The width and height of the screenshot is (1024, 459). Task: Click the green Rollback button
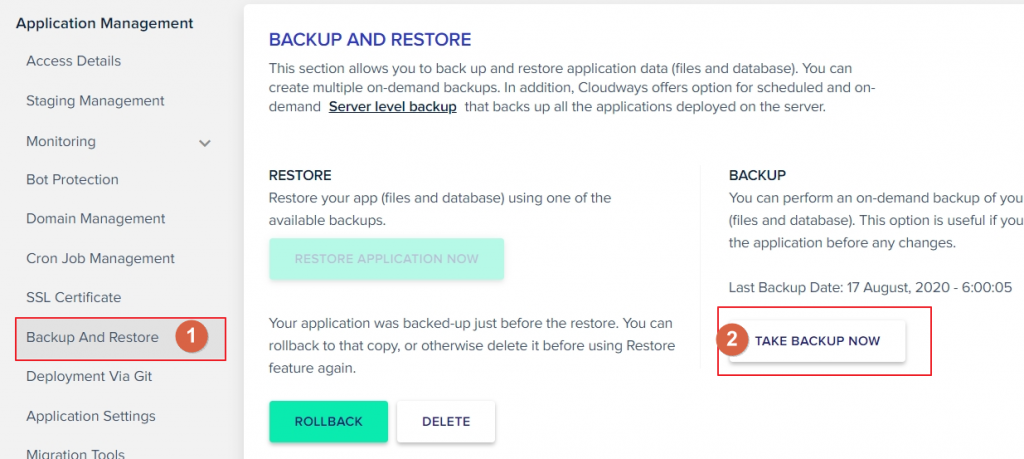[328, 422]
